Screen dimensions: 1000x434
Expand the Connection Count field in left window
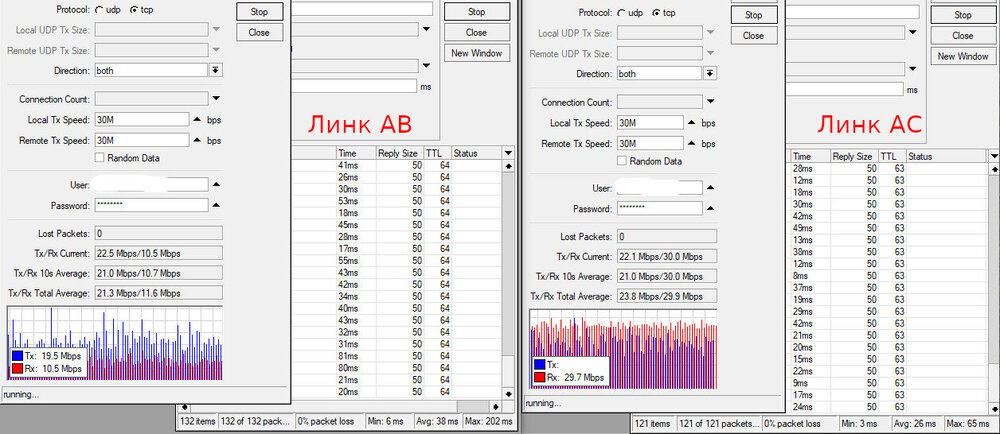(x=215, y=99)
